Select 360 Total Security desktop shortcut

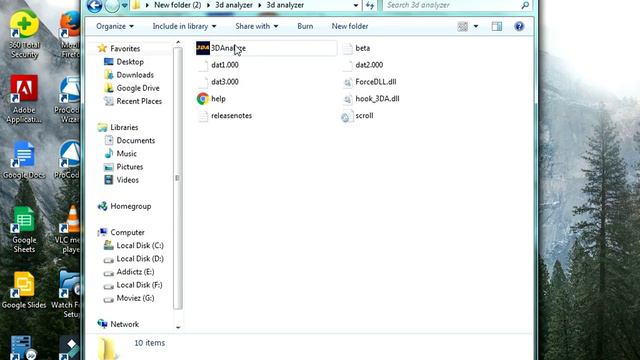pos(24,35)
